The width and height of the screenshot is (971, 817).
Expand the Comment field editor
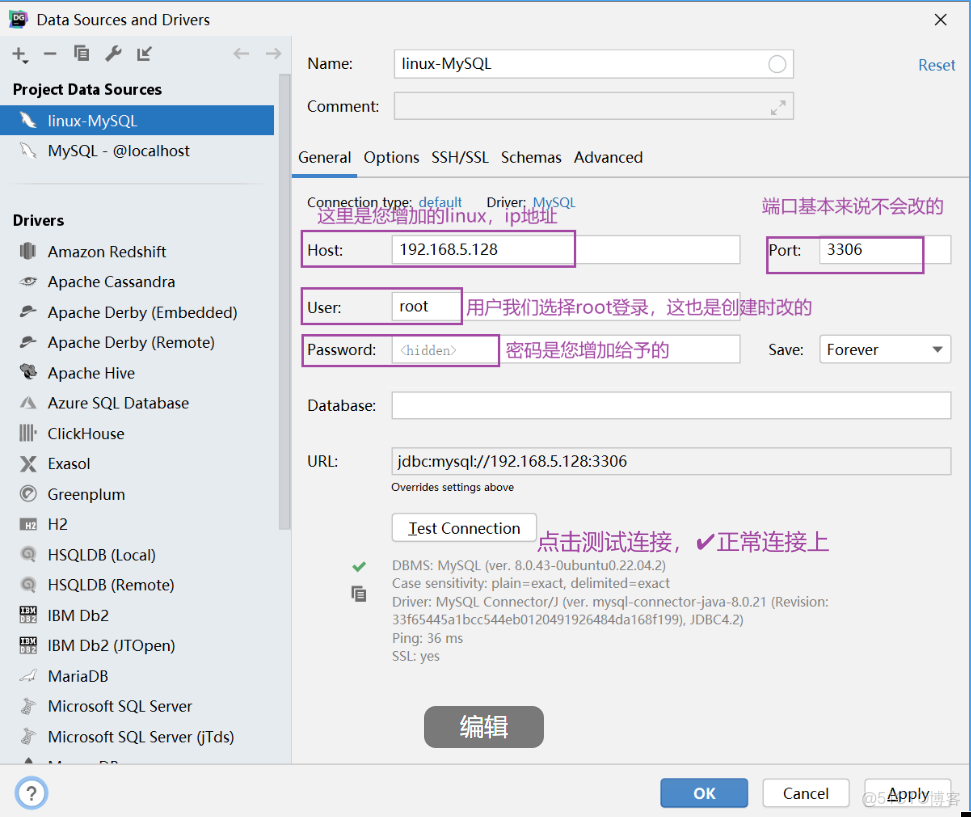778,107
